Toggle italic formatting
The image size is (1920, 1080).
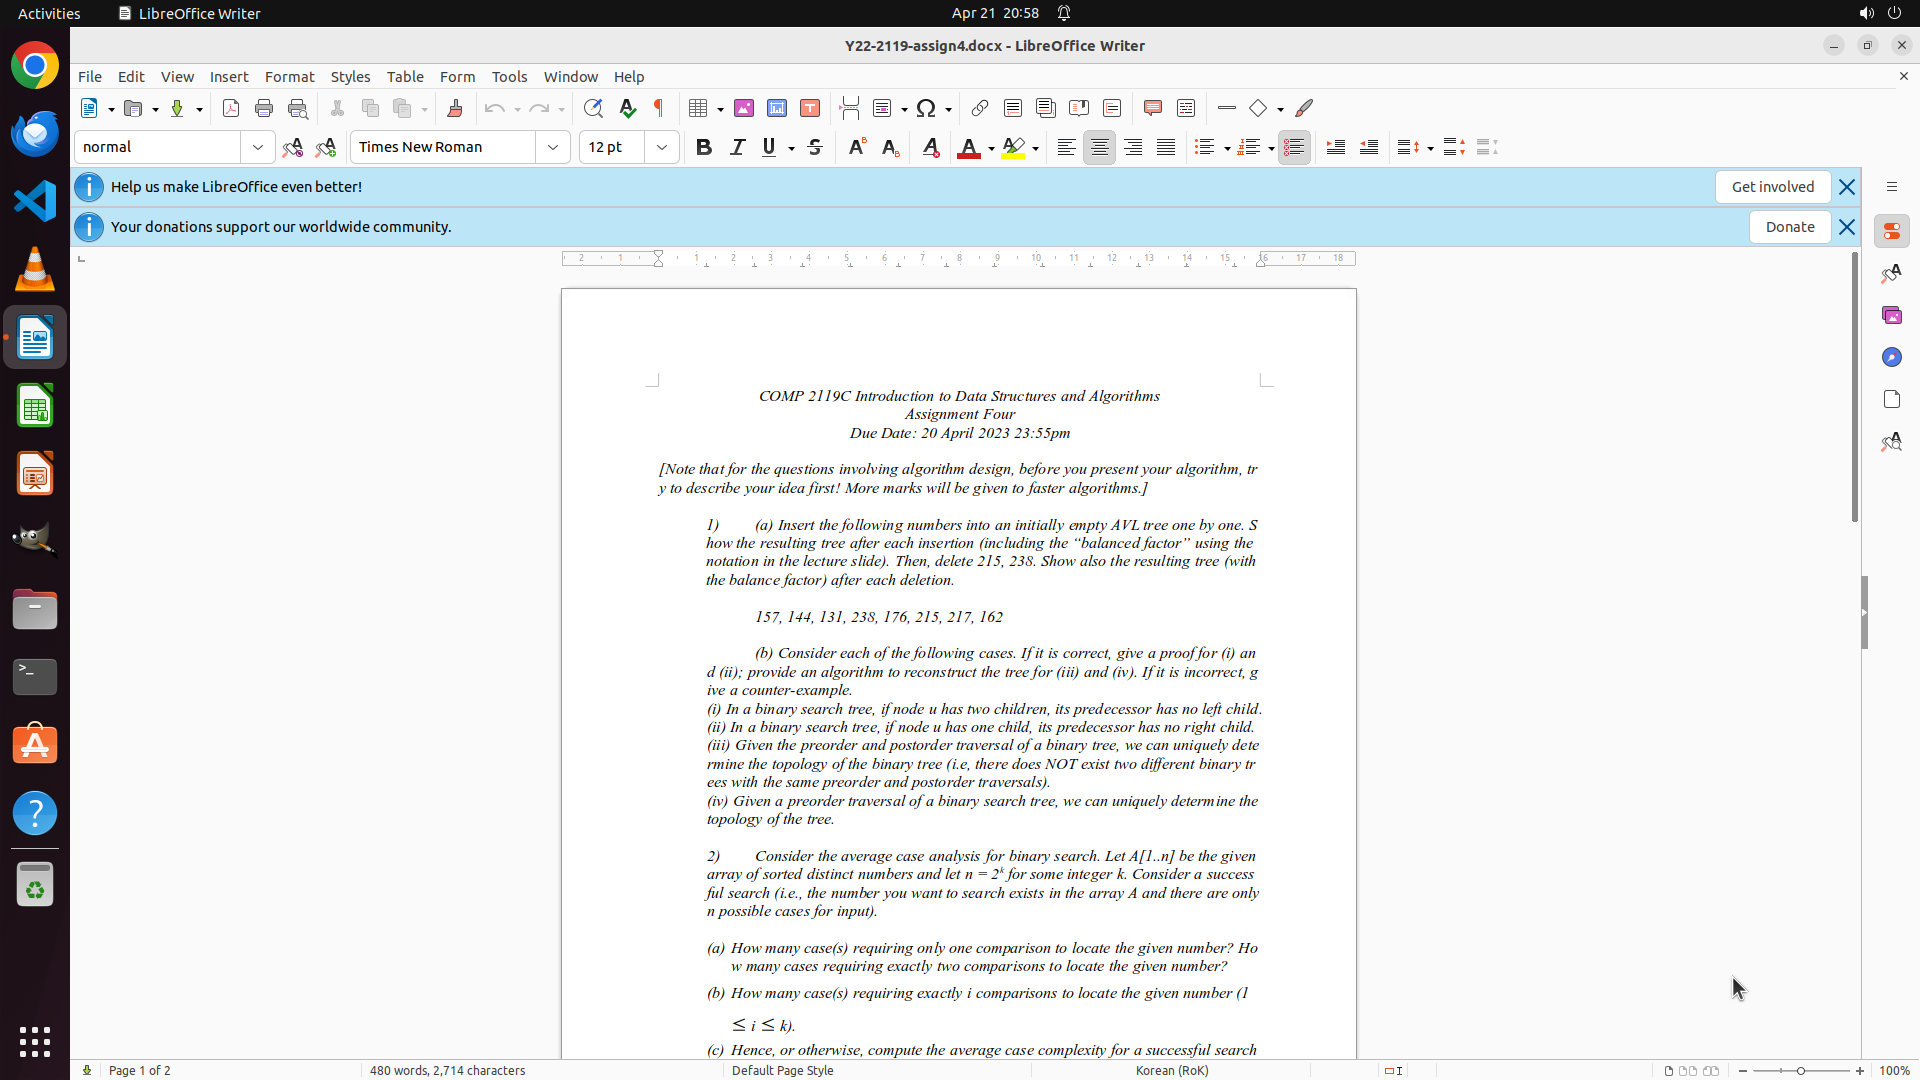737,148
